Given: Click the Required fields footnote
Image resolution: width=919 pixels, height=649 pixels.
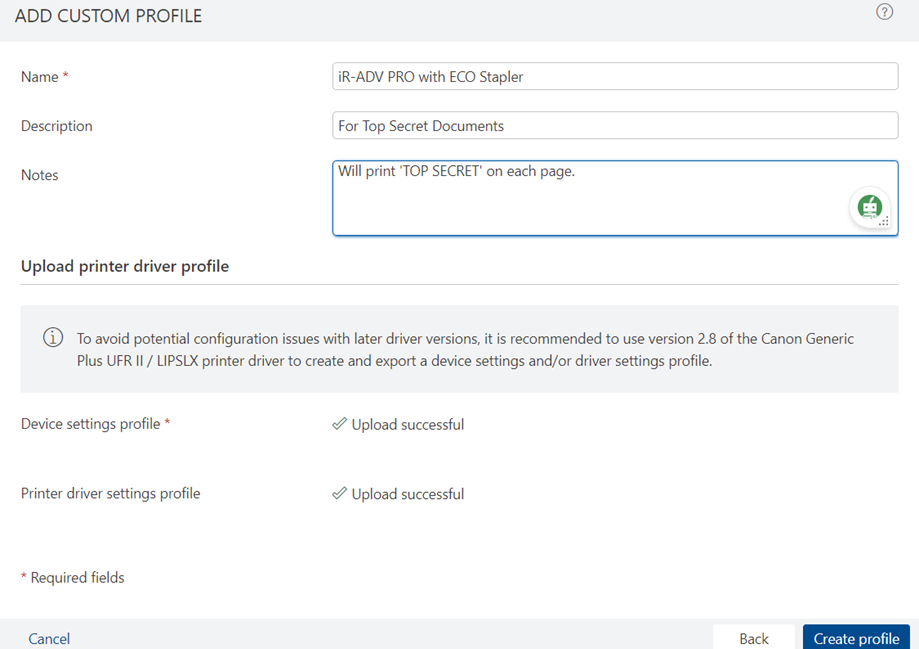Looking at the screenshot, I should coord(72,578).
